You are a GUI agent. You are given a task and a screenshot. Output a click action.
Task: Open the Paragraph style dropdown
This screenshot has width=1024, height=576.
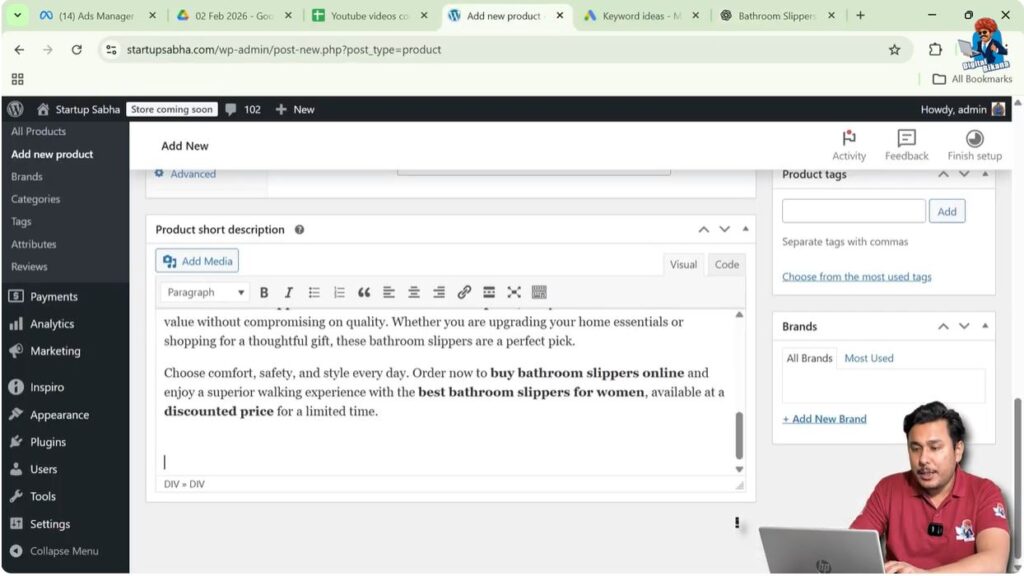pyautogui.click(x=203, y=292)
